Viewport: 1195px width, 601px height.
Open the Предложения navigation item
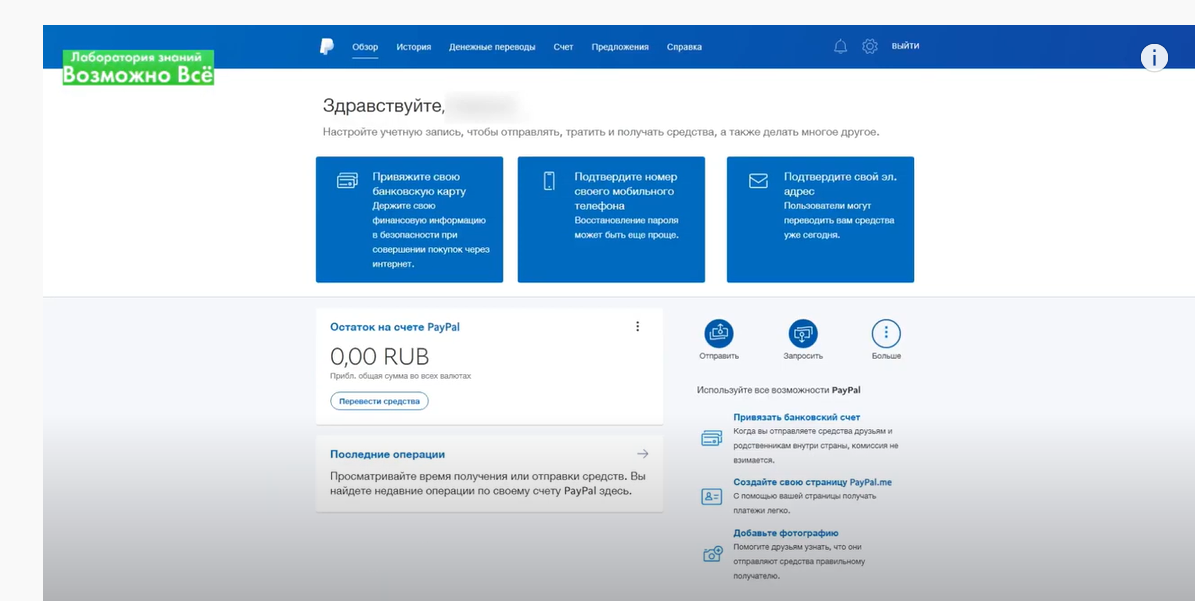tap(620, 46)
